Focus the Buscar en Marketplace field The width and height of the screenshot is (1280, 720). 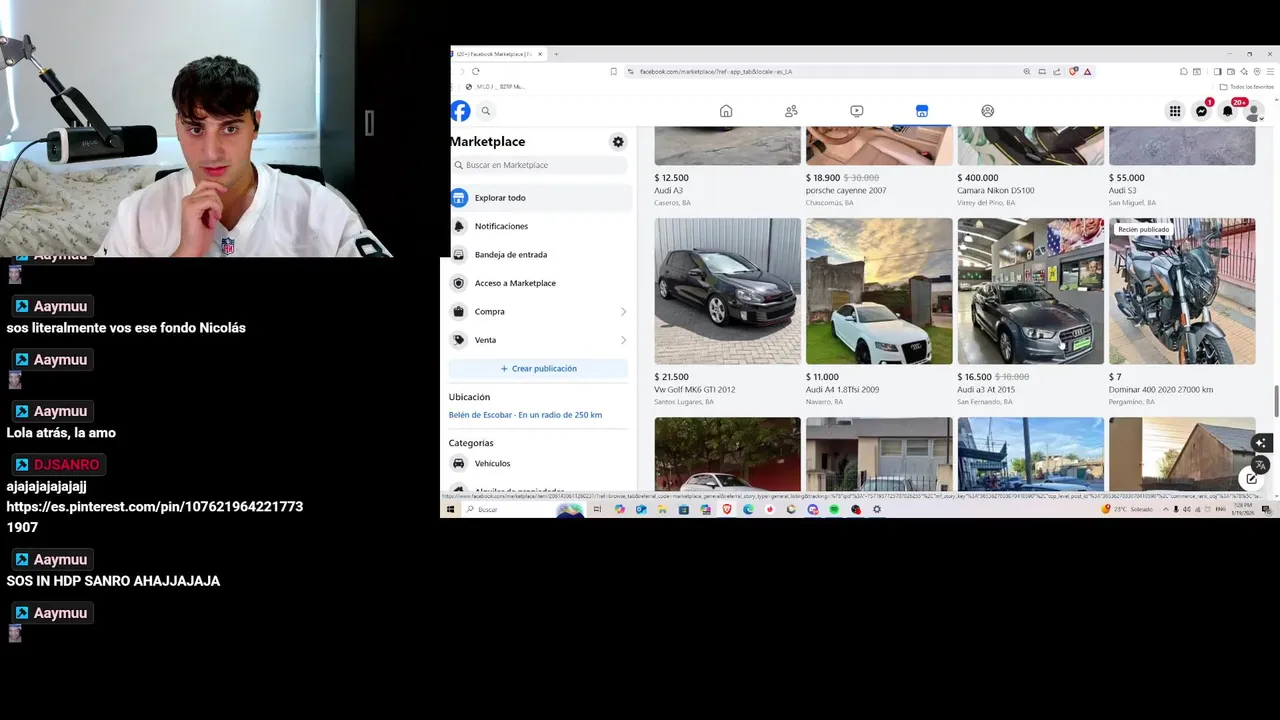pos(540,165)
